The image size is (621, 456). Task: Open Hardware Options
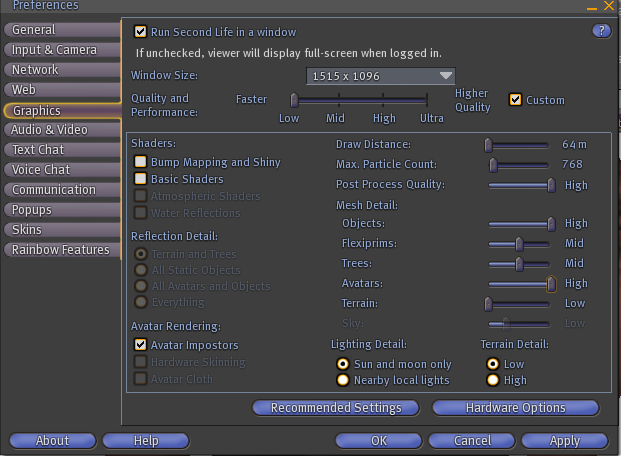(x=515, y=408)
